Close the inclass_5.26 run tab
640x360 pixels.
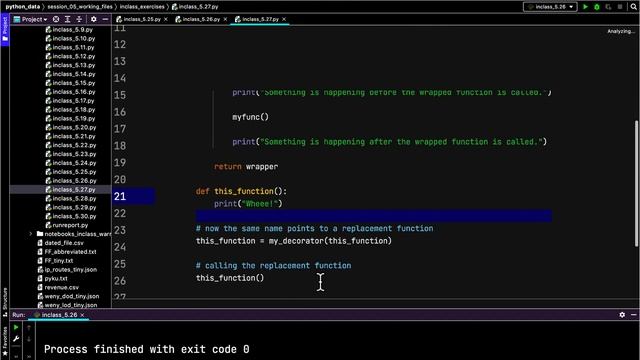pyautogui.click(x=82, y=315)
